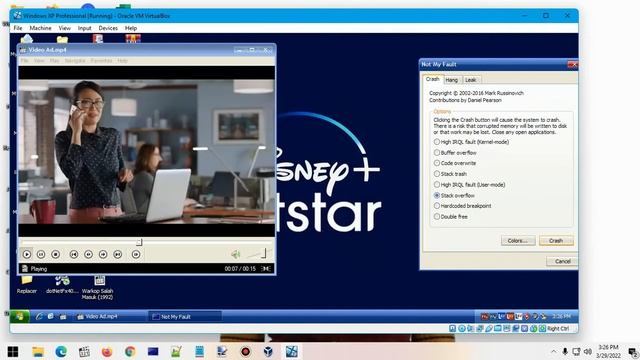This screenshot has width=640, height=360.
Task: Click the Crash button
Action: click(x=556, y=241)
